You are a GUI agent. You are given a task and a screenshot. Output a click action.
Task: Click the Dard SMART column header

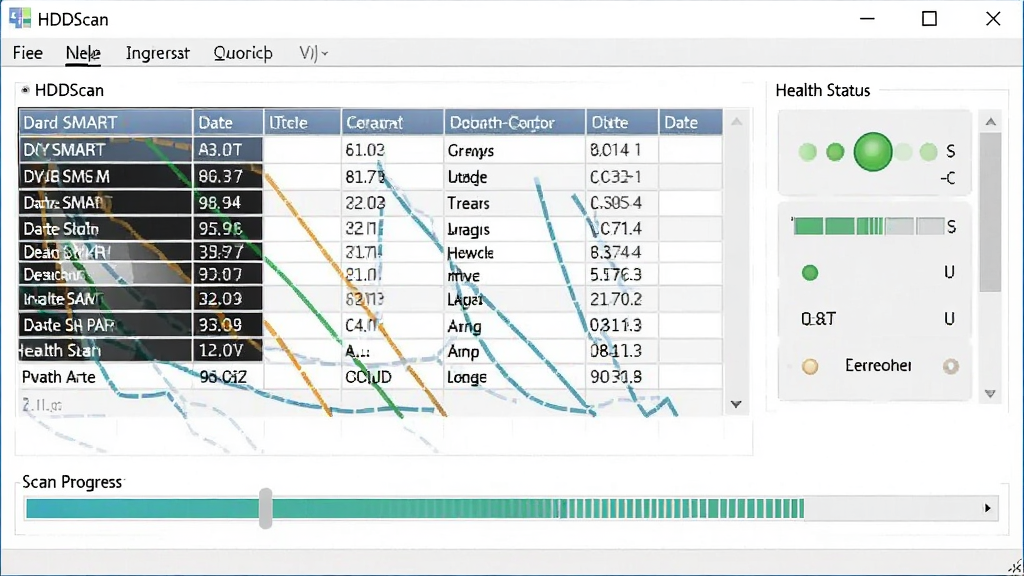point(105,122)
